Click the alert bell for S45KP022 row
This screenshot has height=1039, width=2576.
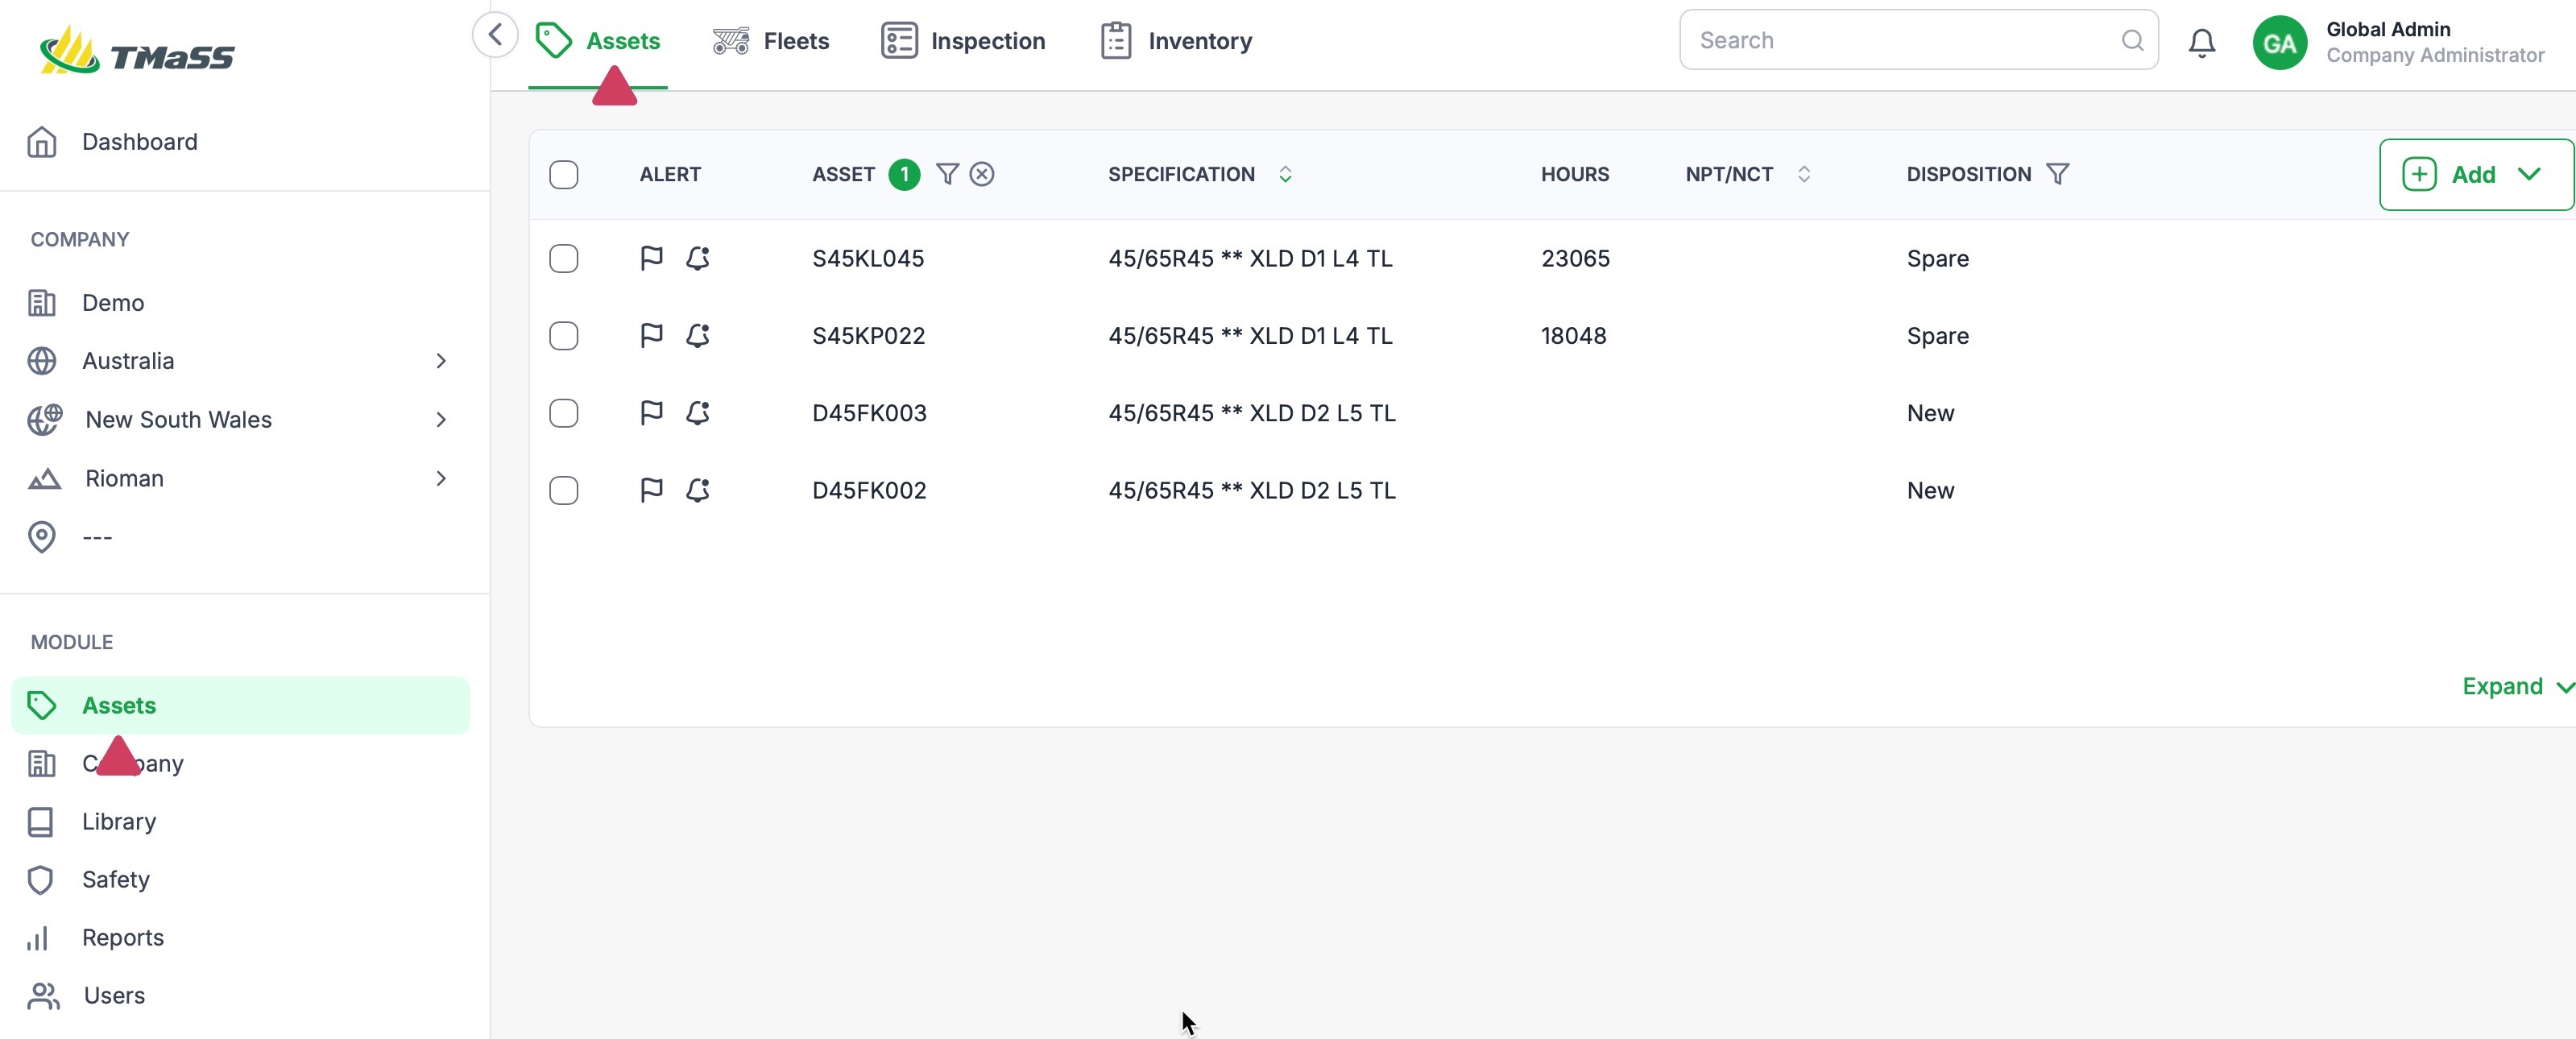point(698,335)
